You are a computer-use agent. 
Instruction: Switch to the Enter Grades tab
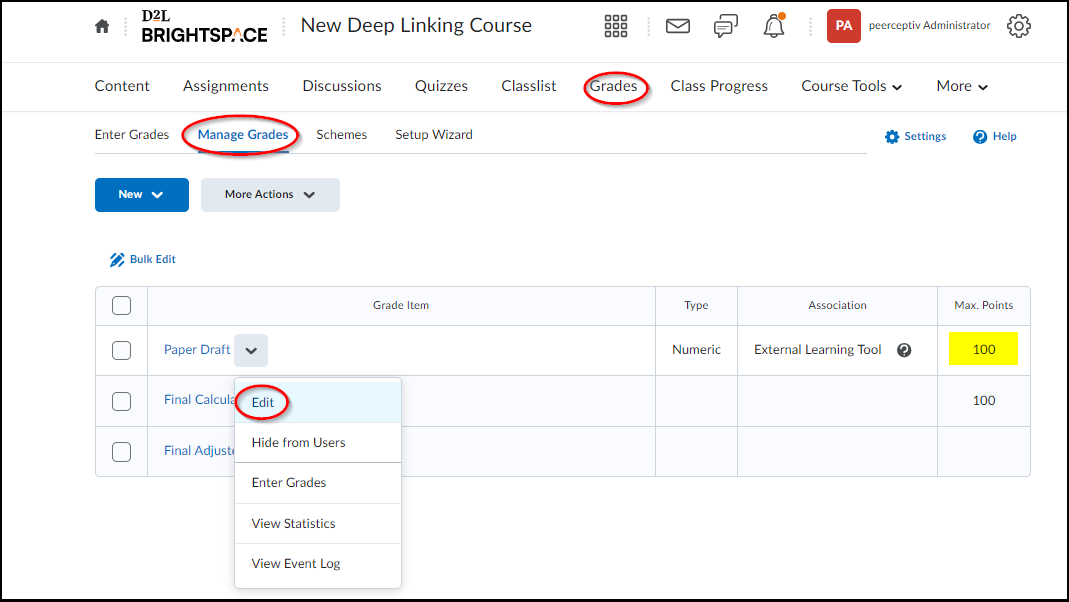pos(132,134)
